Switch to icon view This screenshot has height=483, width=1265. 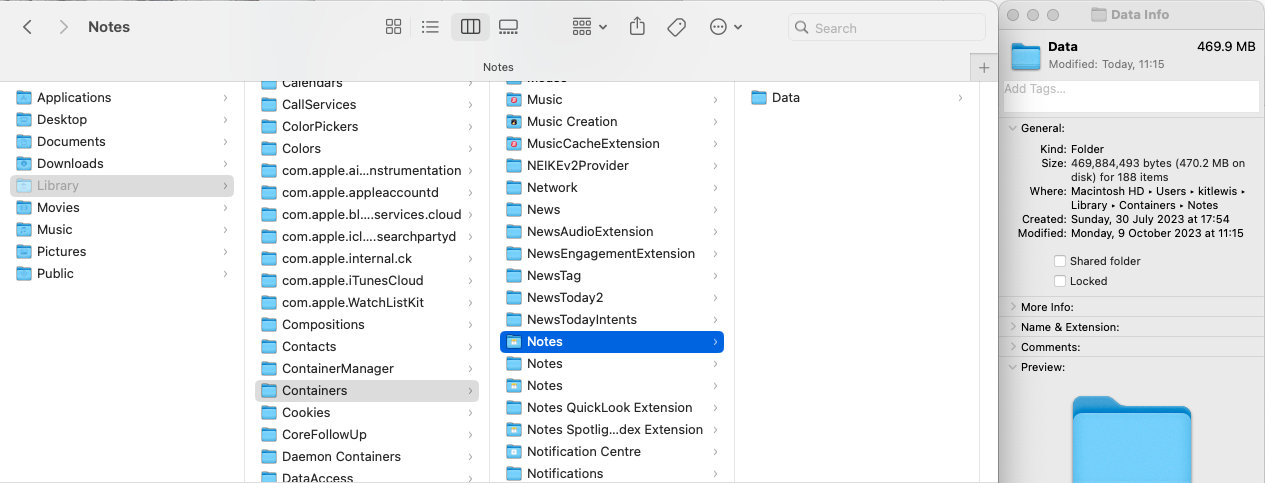coord(394,27)
